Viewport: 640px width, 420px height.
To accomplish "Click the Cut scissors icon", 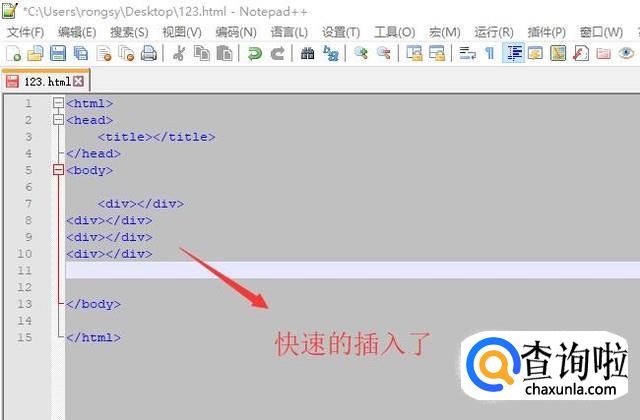I will point(179,53).
